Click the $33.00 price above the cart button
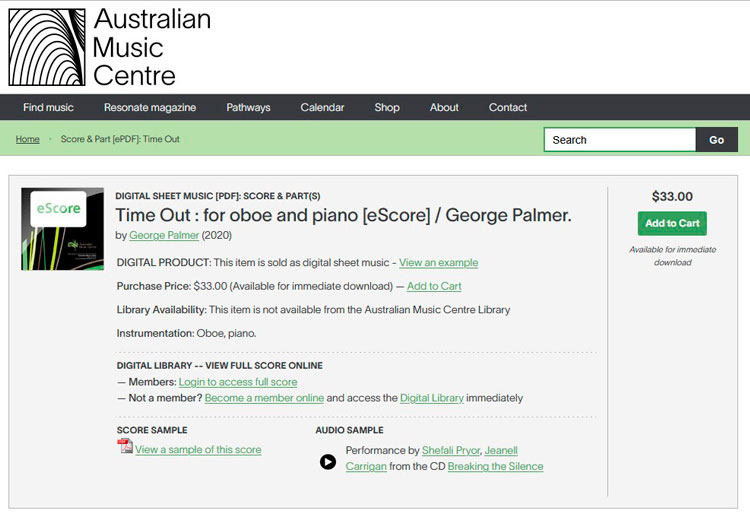Screen dimensions: 750x515 pyautogui.click(x=672, y=196)
